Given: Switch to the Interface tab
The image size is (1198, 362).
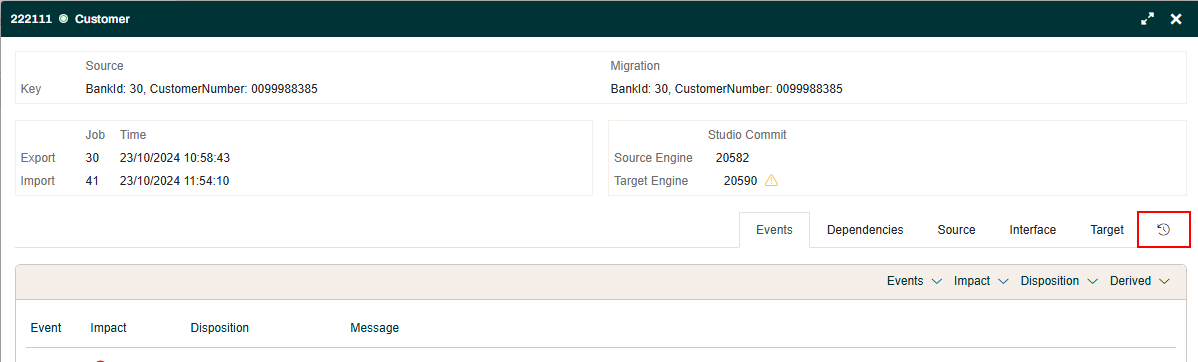Looking at the screenshot, I should [1032, 230].
